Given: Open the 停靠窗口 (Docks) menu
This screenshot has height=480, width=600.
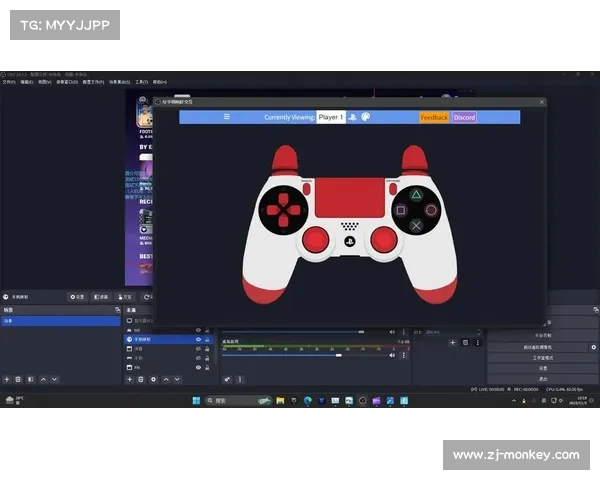Looking at the screenshot, I should (x=67, y=82).
